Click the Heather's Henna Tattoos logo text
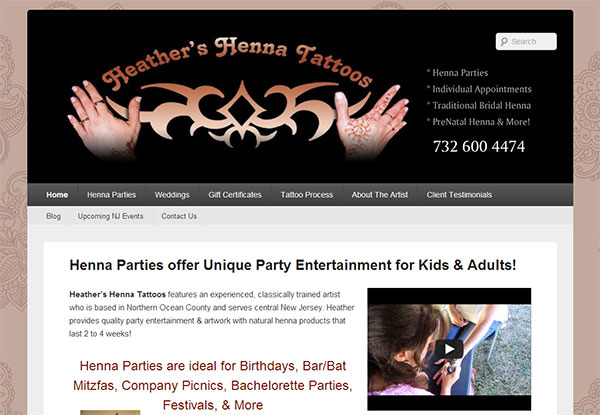600x415 pixels. tap(237, 61)
